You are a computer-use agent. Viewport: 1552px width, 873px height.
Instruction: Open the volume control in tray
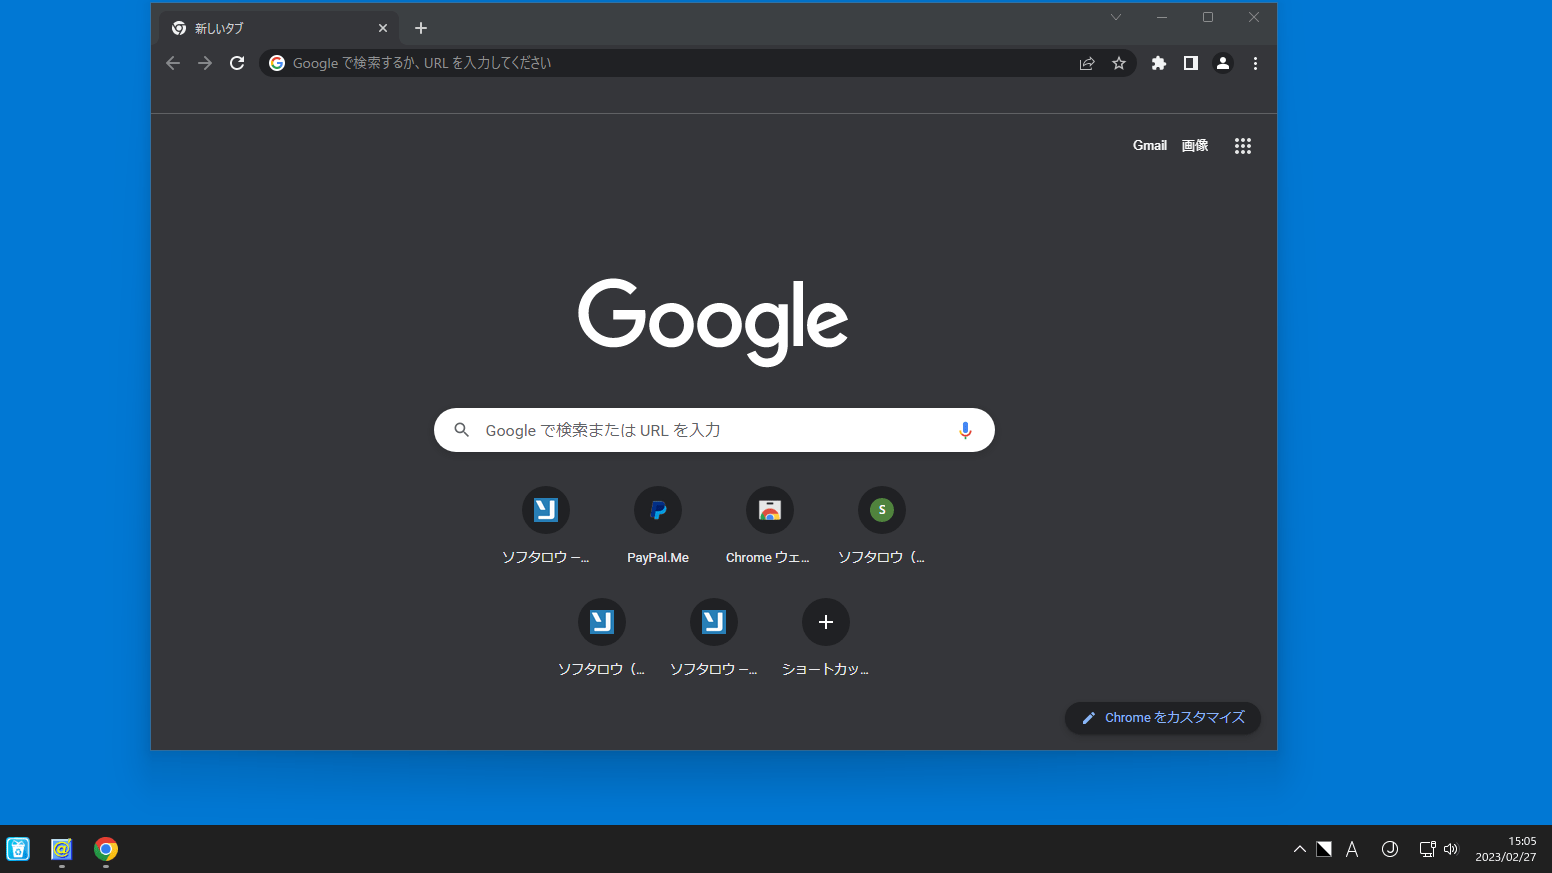pyautogui.click(x=1451, y=849)
